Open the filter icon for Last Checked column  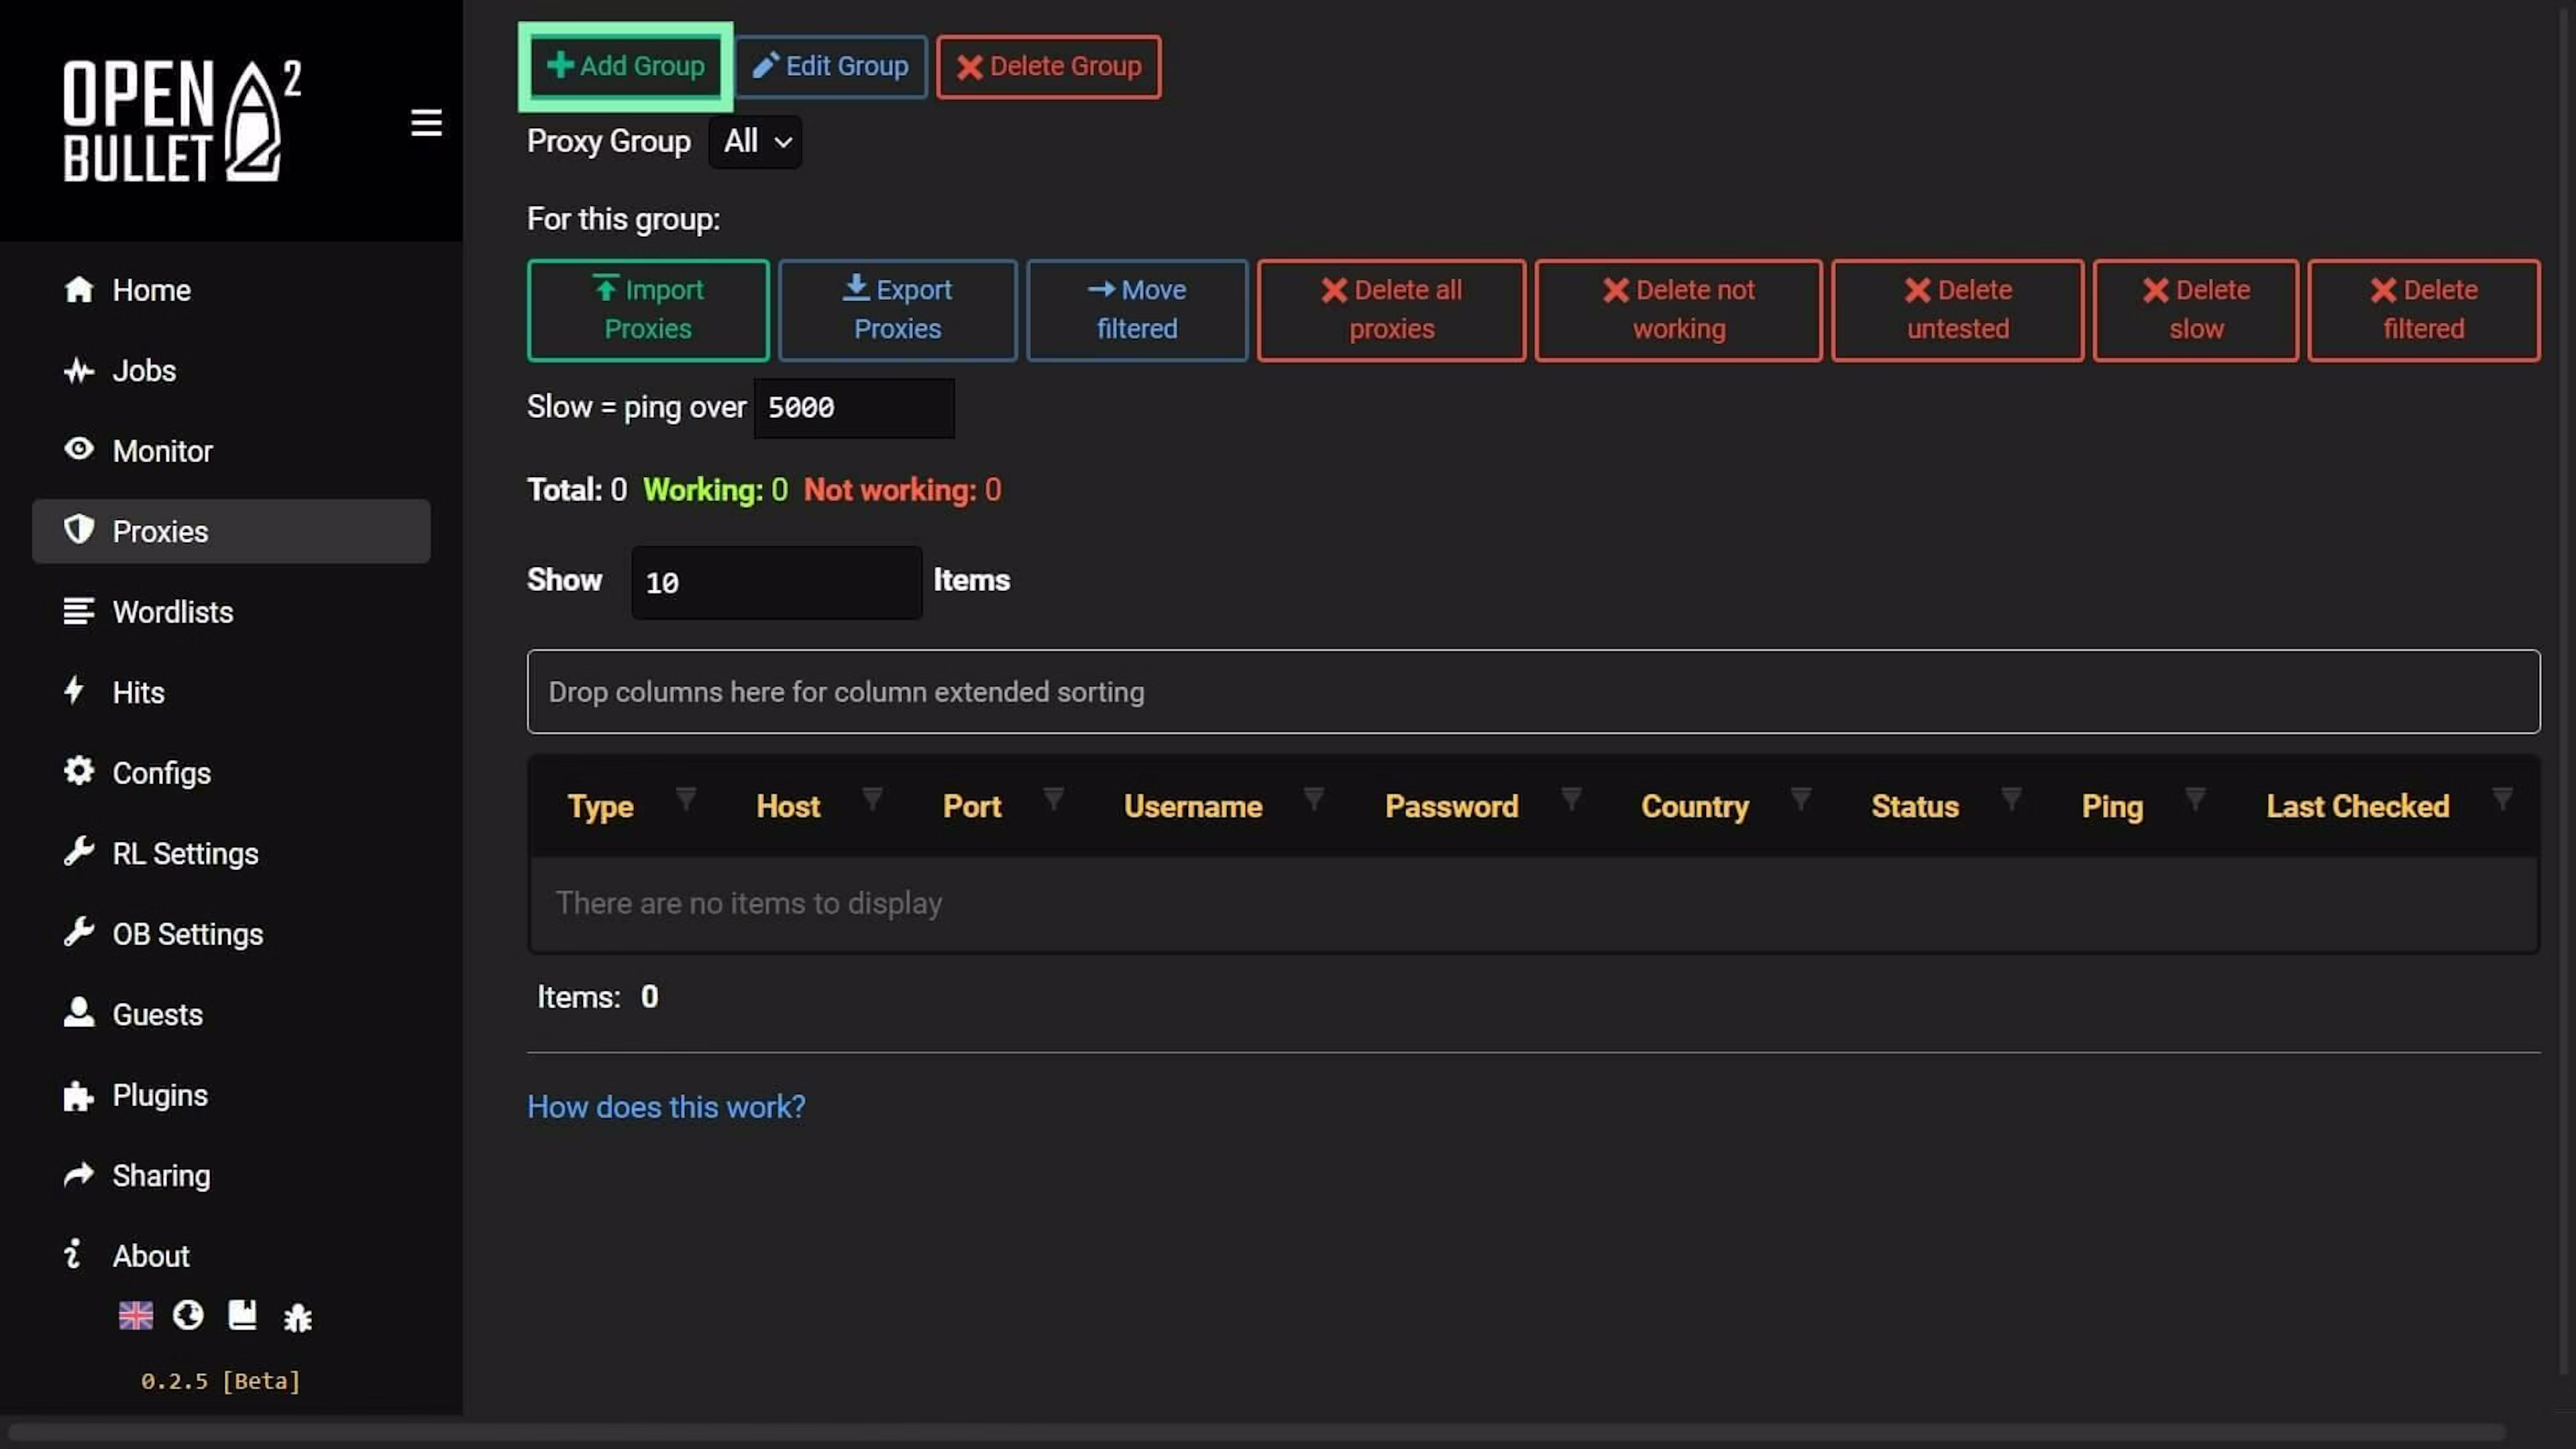[2502, 799]
